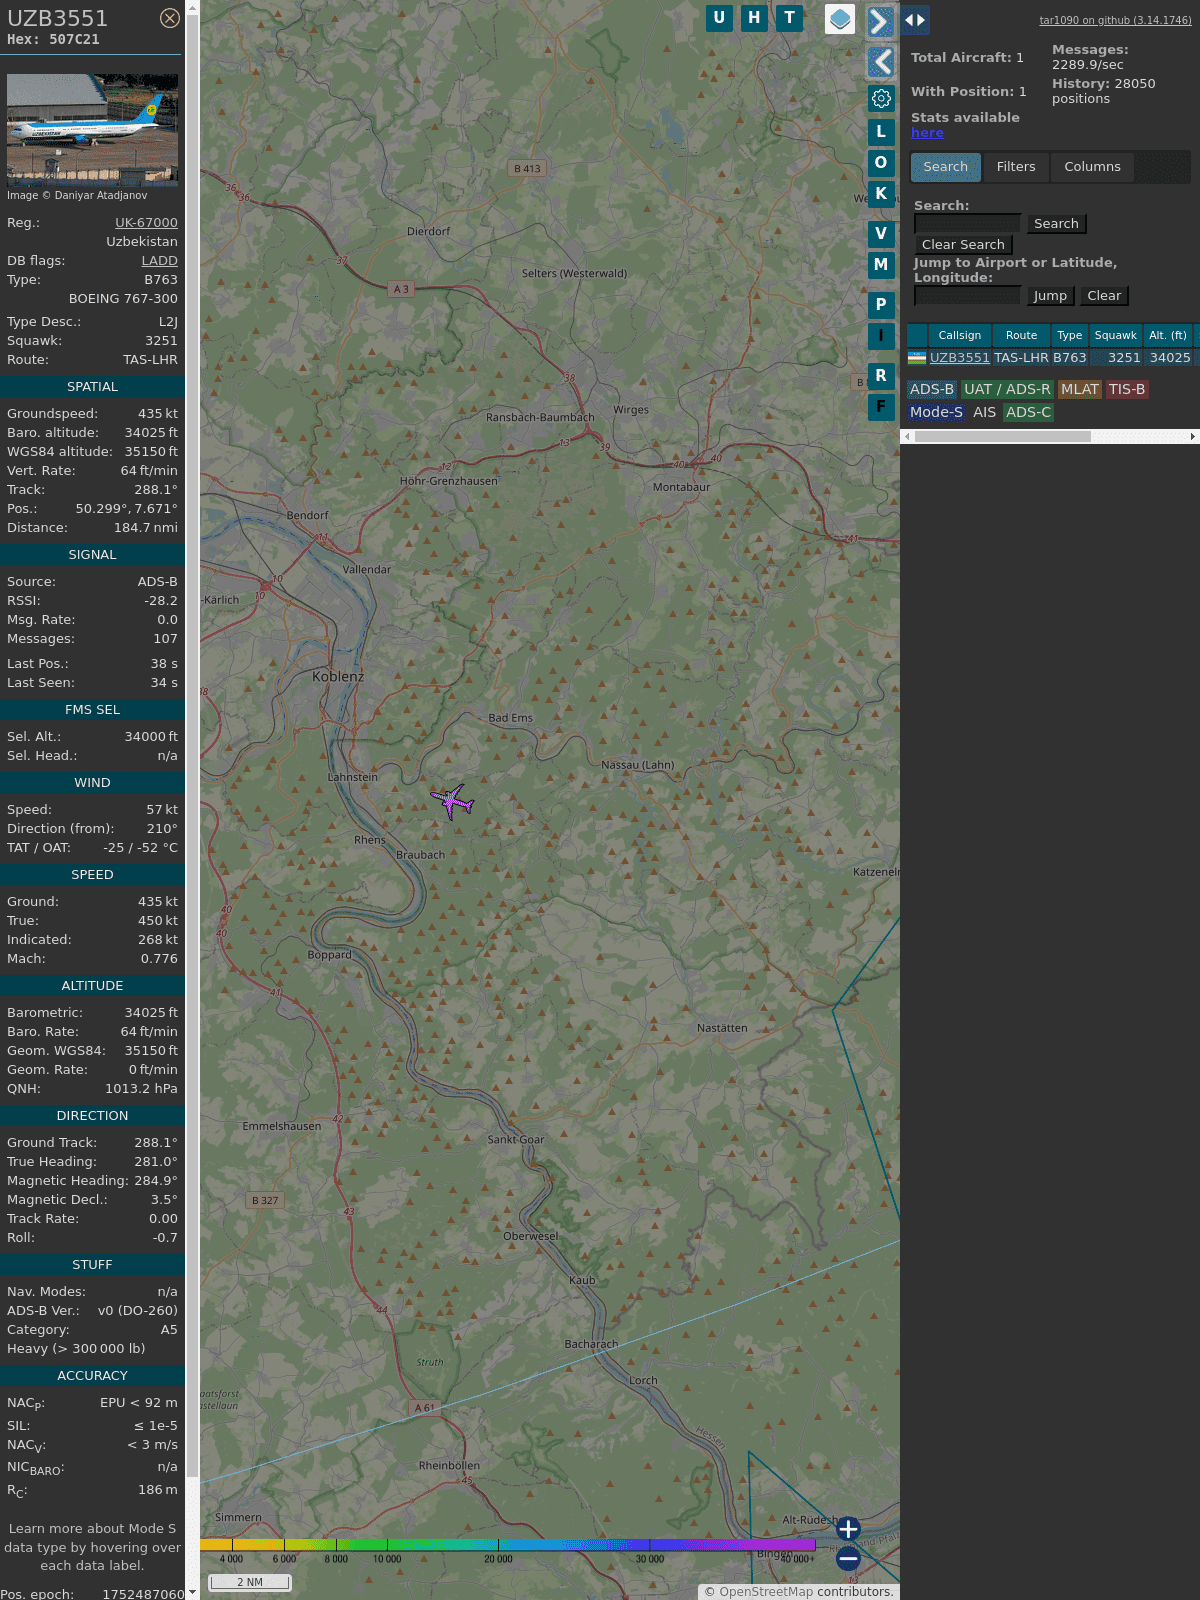
Task: Zoom out with the minus button
Action: (848, 1558)
